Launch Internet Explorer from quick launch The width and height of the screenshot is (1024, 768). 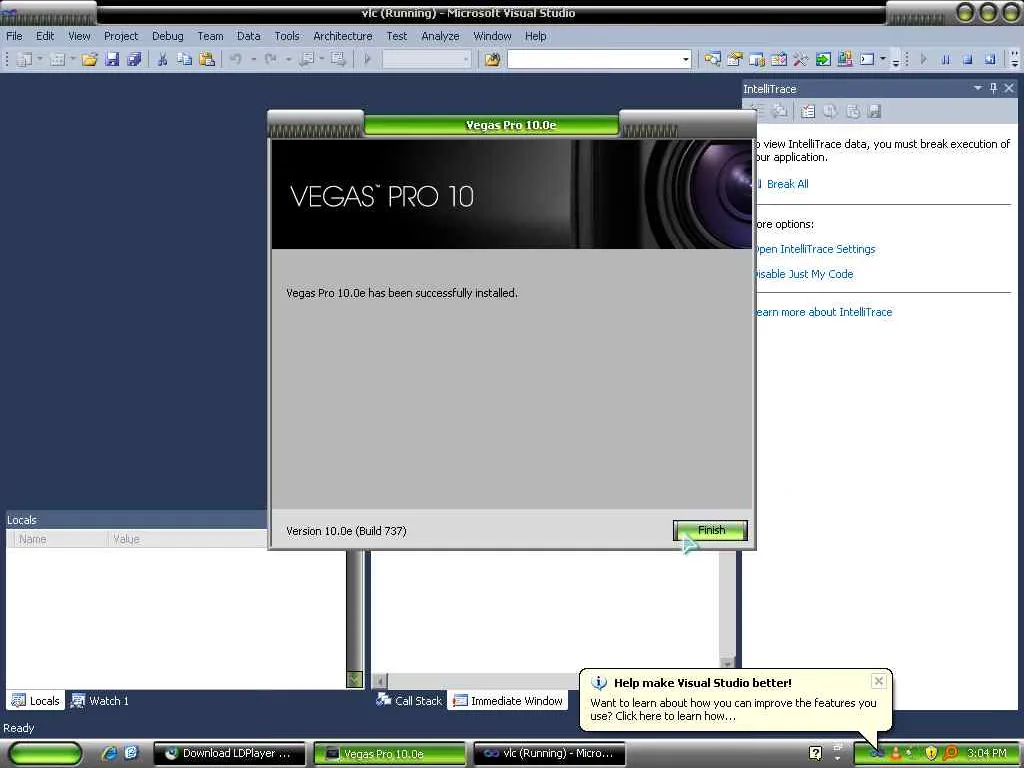109,753
